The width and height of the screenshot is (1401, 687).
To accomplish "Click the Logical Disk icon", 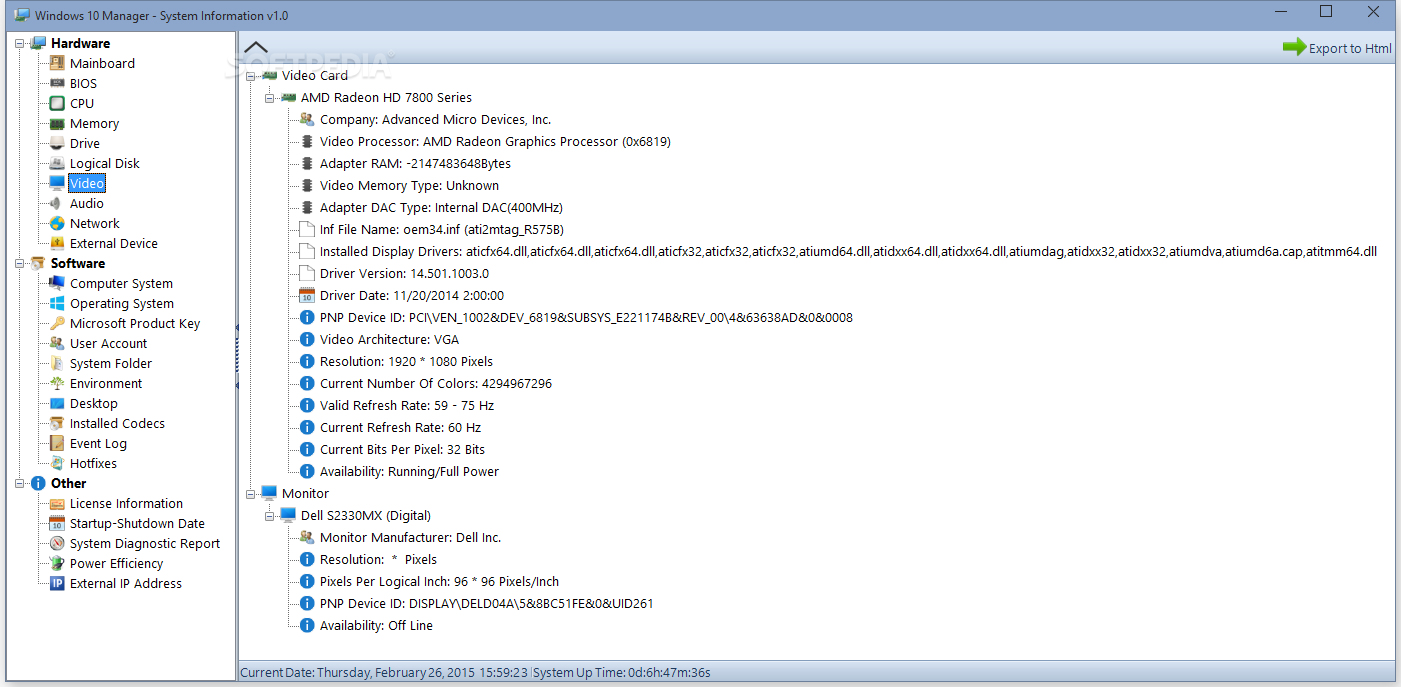I will tap(57, 163).
